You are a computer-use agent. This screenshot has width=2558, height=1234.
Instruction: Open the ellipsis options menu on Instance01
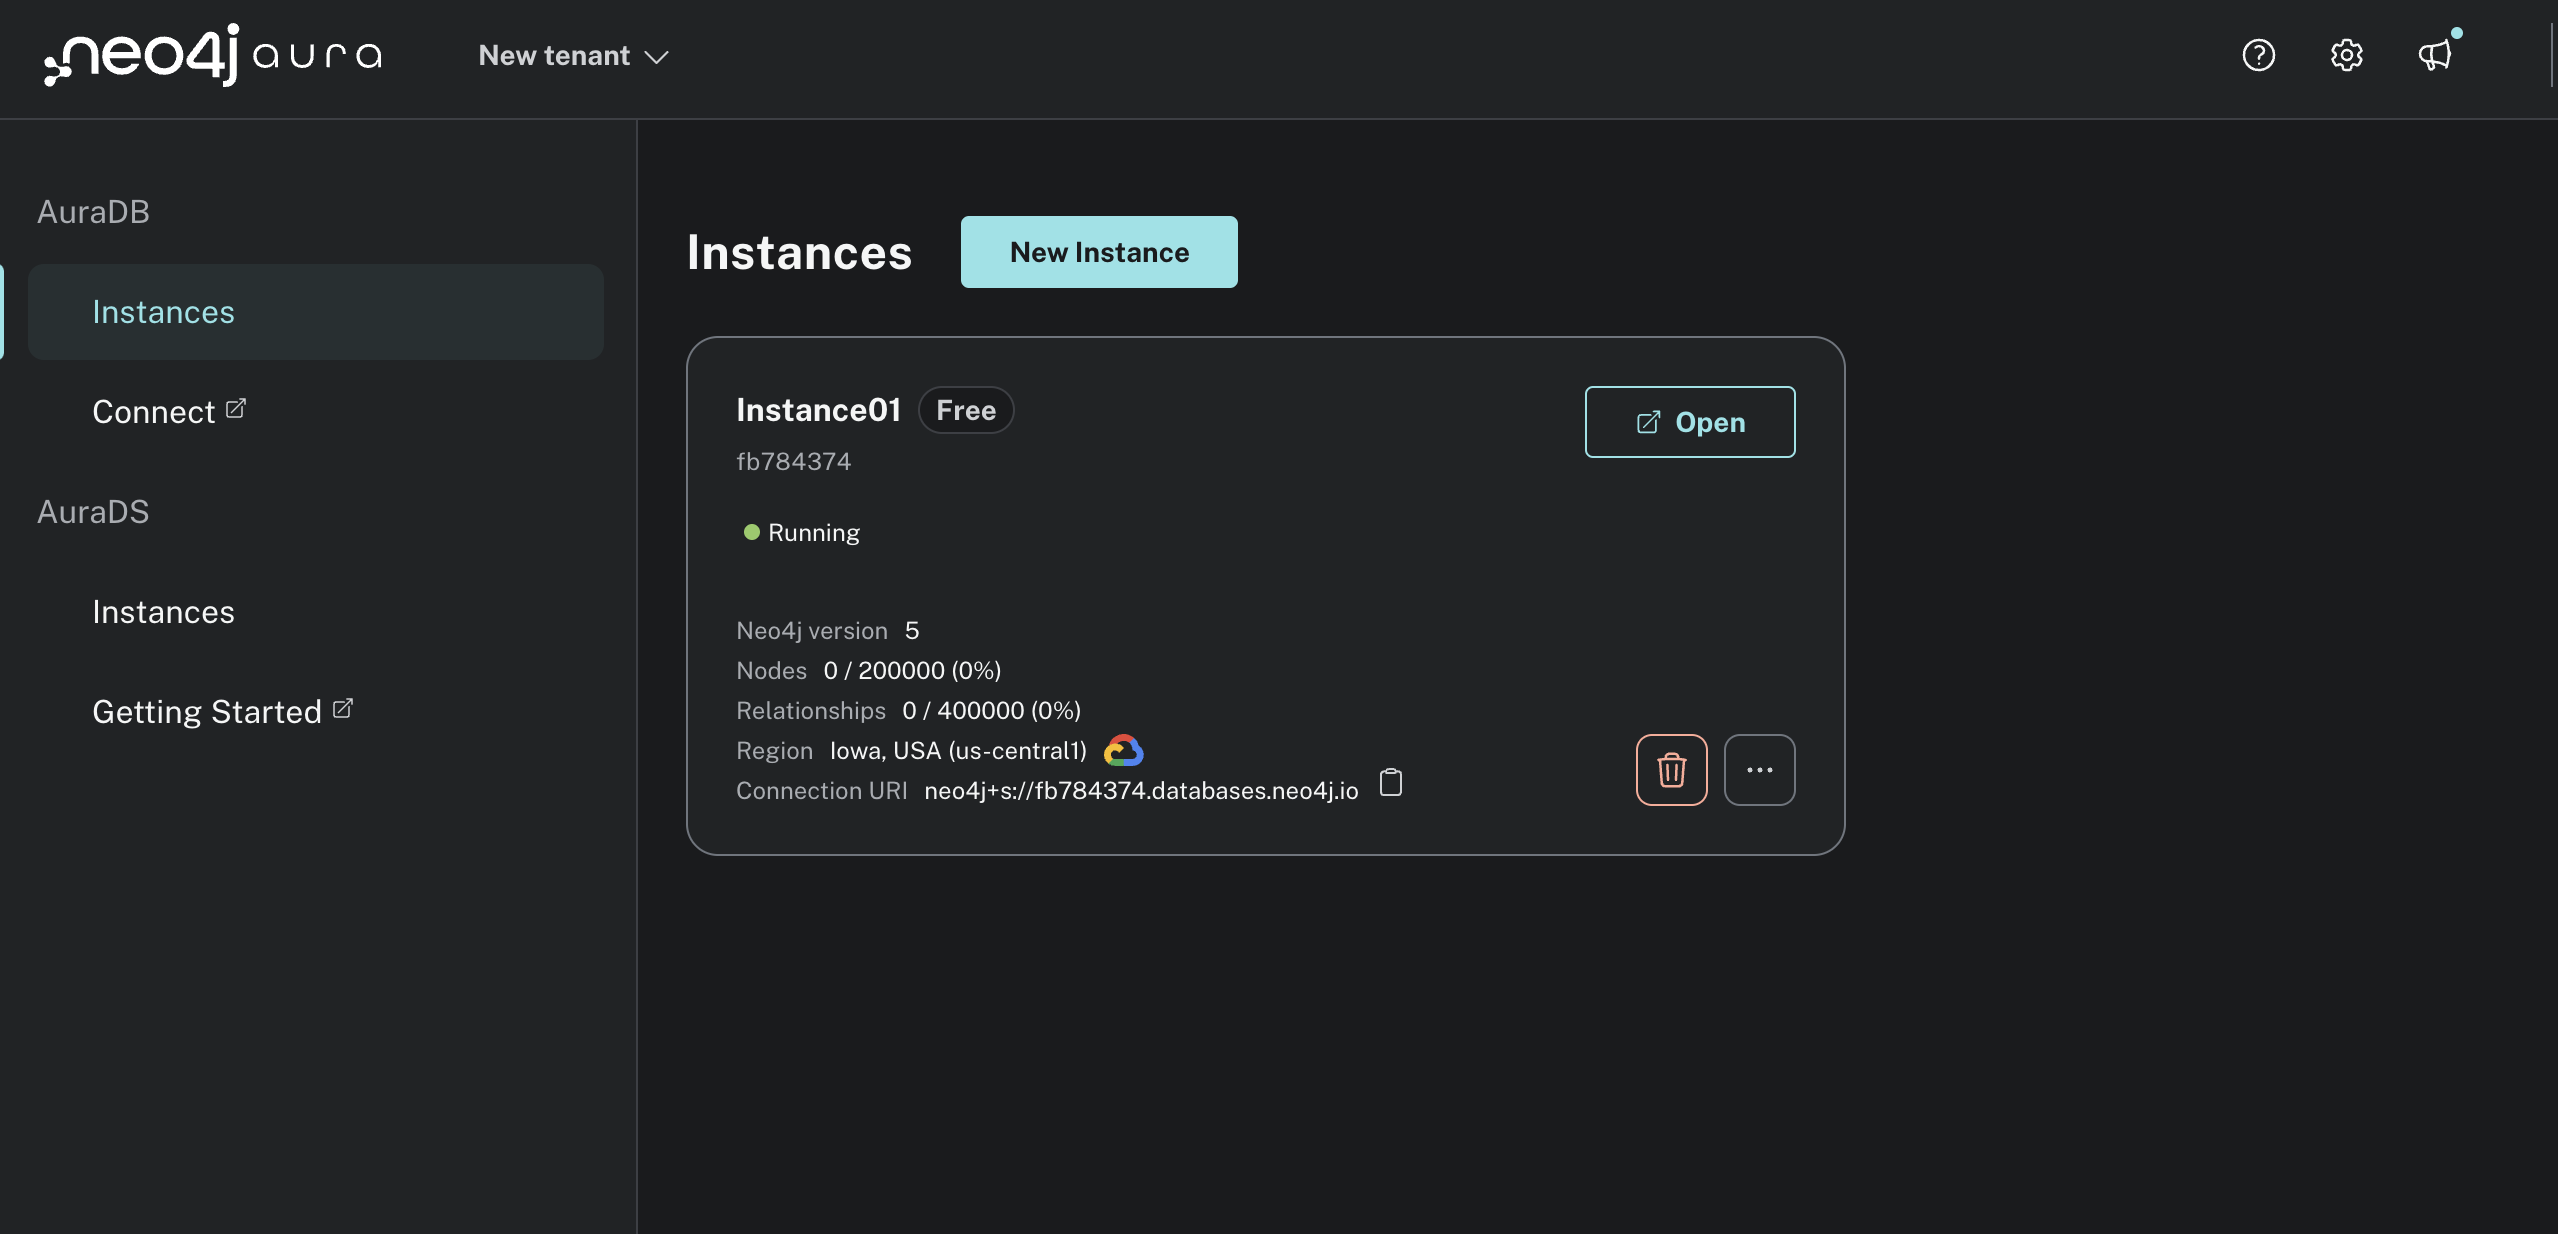click(x=1759, y=769)
